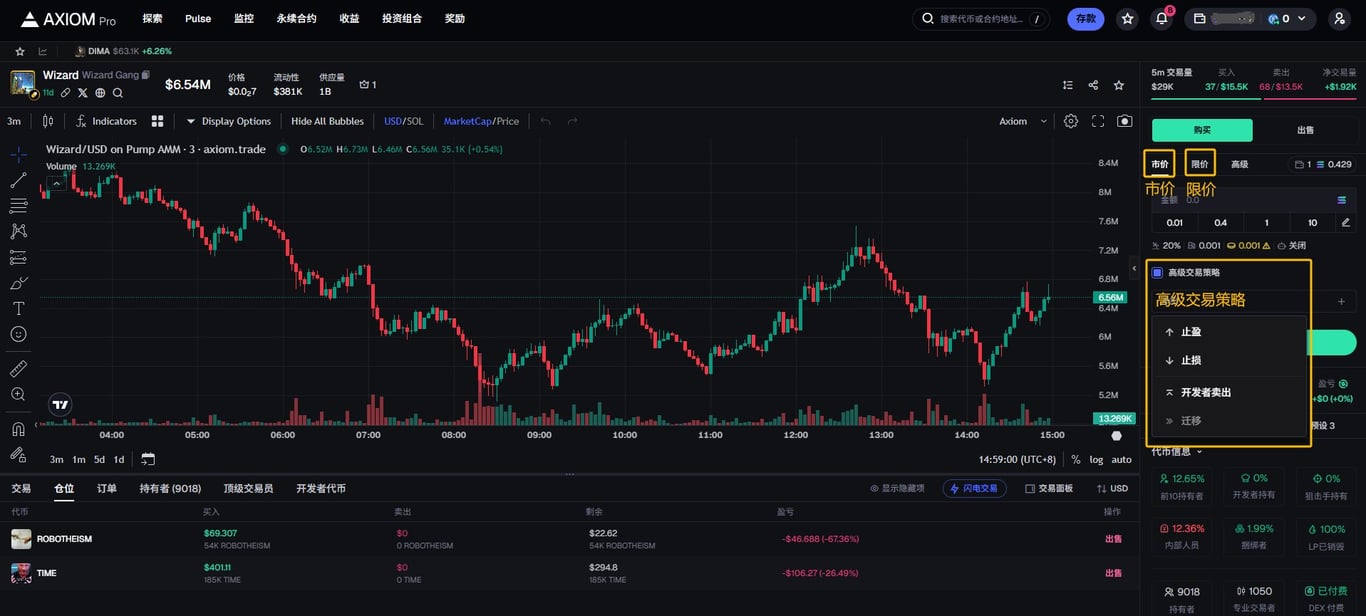Open the ruler measure tool
Image resolution: width=1366 pixels, height=616 pixels.
[18, 369]
